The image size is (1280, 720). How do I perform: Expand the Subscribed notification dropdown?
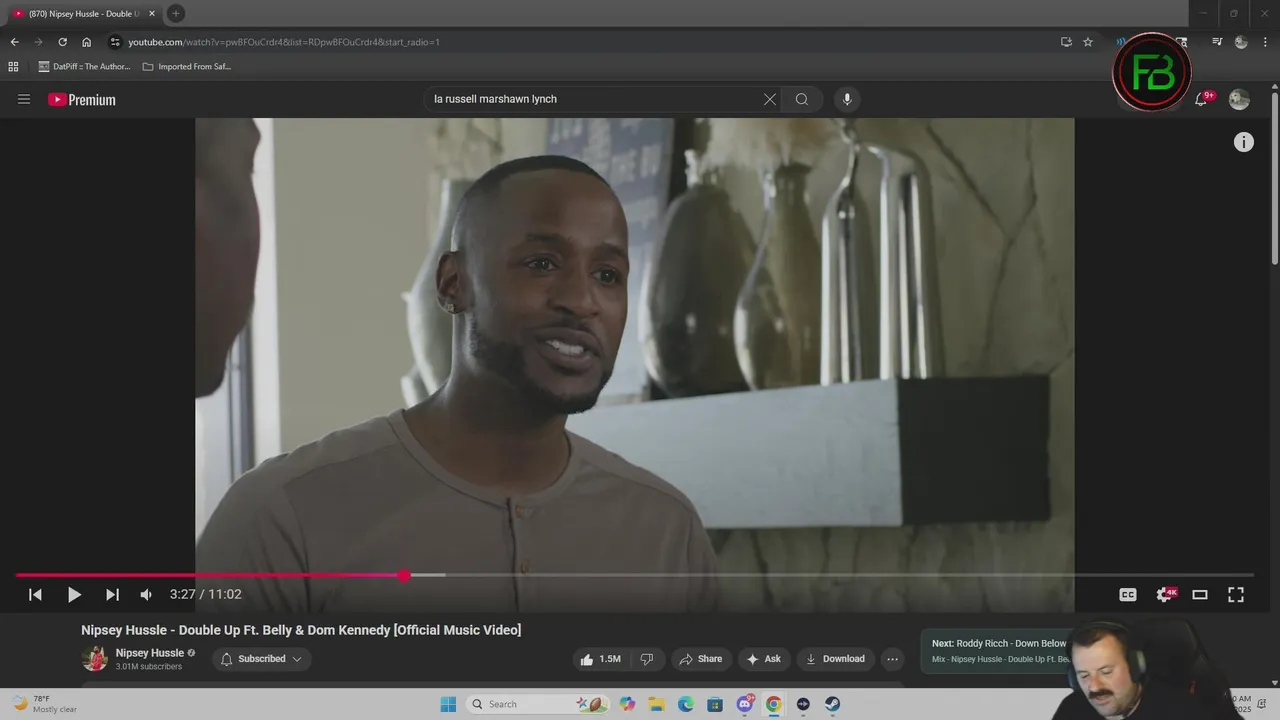[x=261, y=659]
